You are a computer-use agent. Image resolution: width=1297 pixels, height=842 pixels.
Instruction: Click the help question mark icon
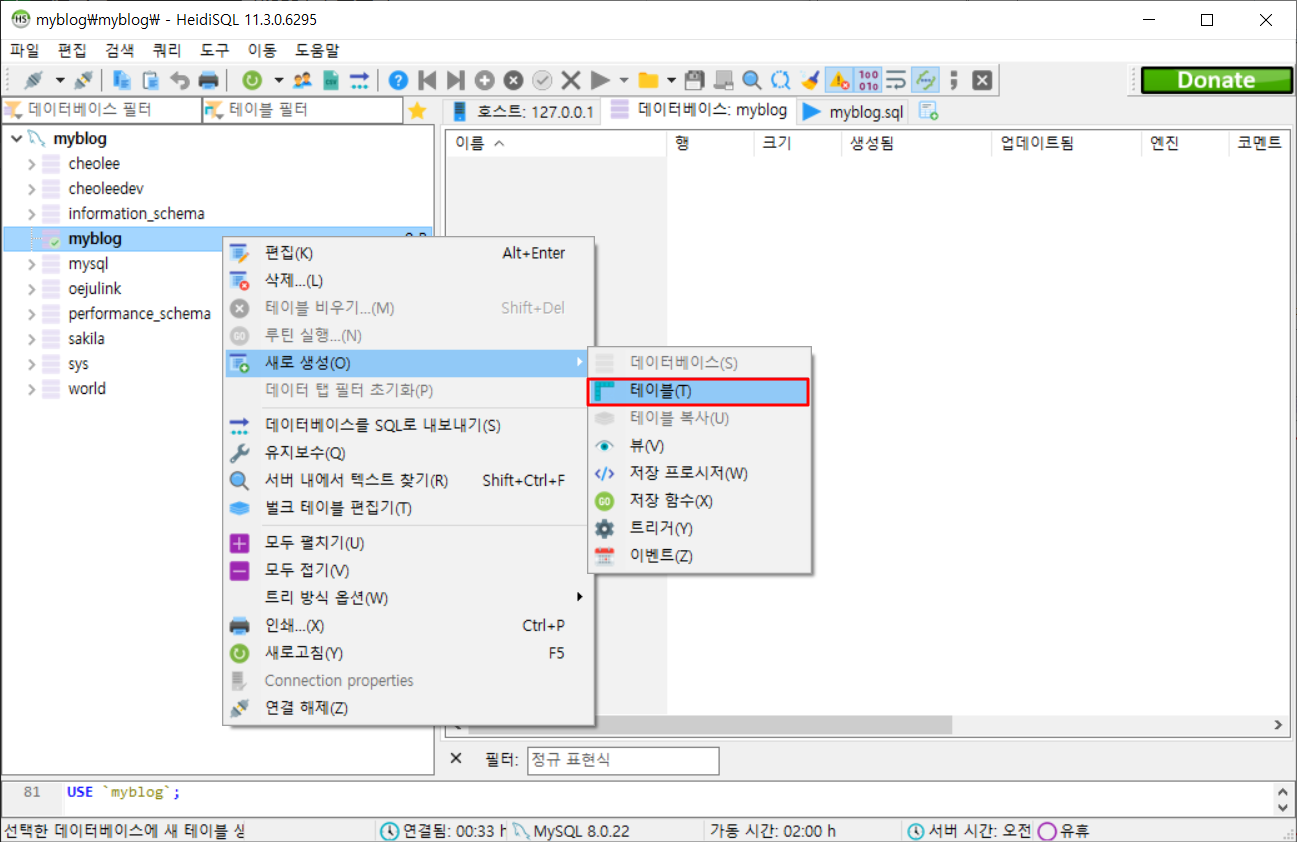(398, 80)
